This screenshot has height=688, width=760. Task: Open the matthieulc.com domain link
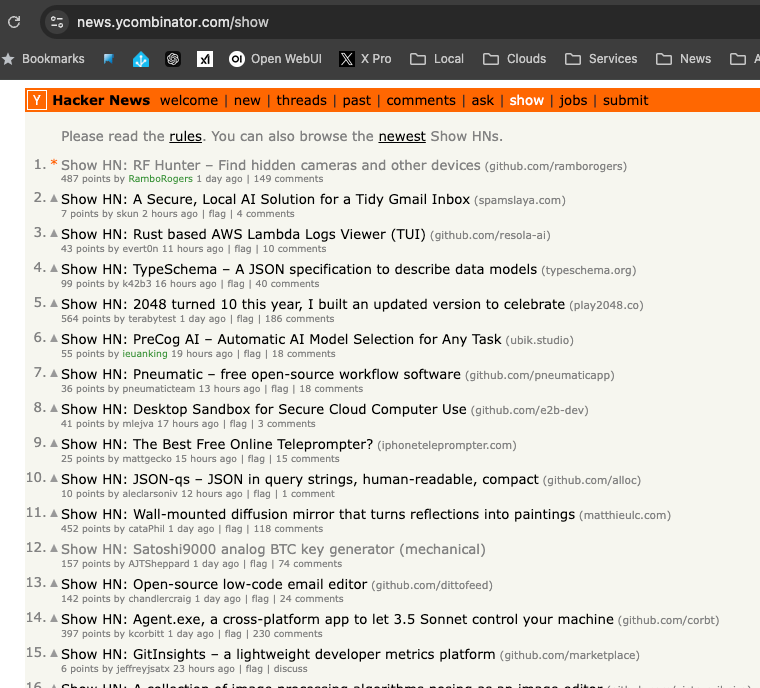tap(625, 515)
